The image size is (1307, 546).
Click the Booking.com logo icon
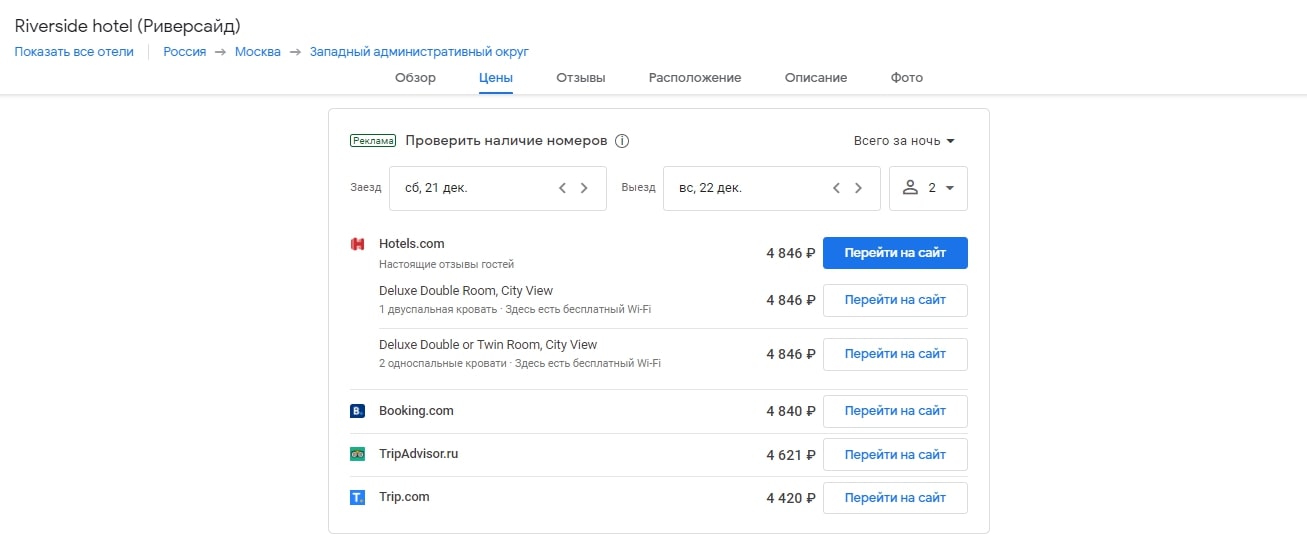click(357, 411)
